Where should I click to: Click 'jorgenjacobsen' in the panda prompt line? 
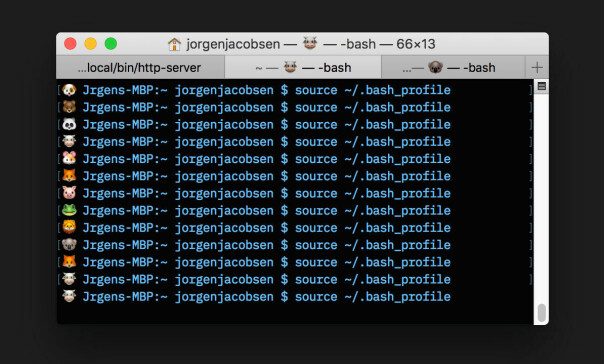[224, 125]
